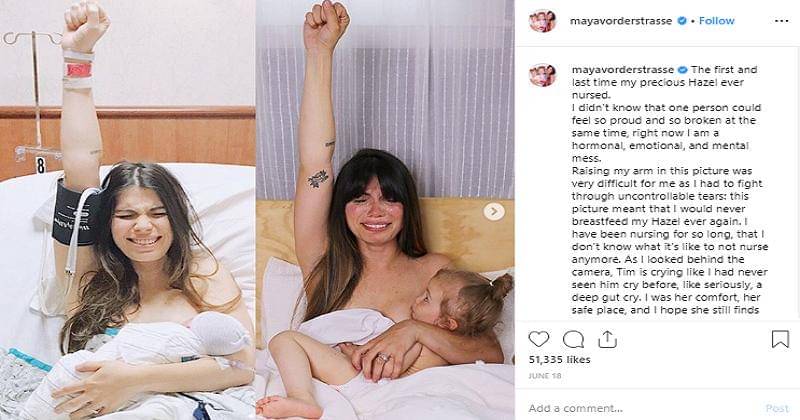Like the post with the heart icon

point(538,339)
